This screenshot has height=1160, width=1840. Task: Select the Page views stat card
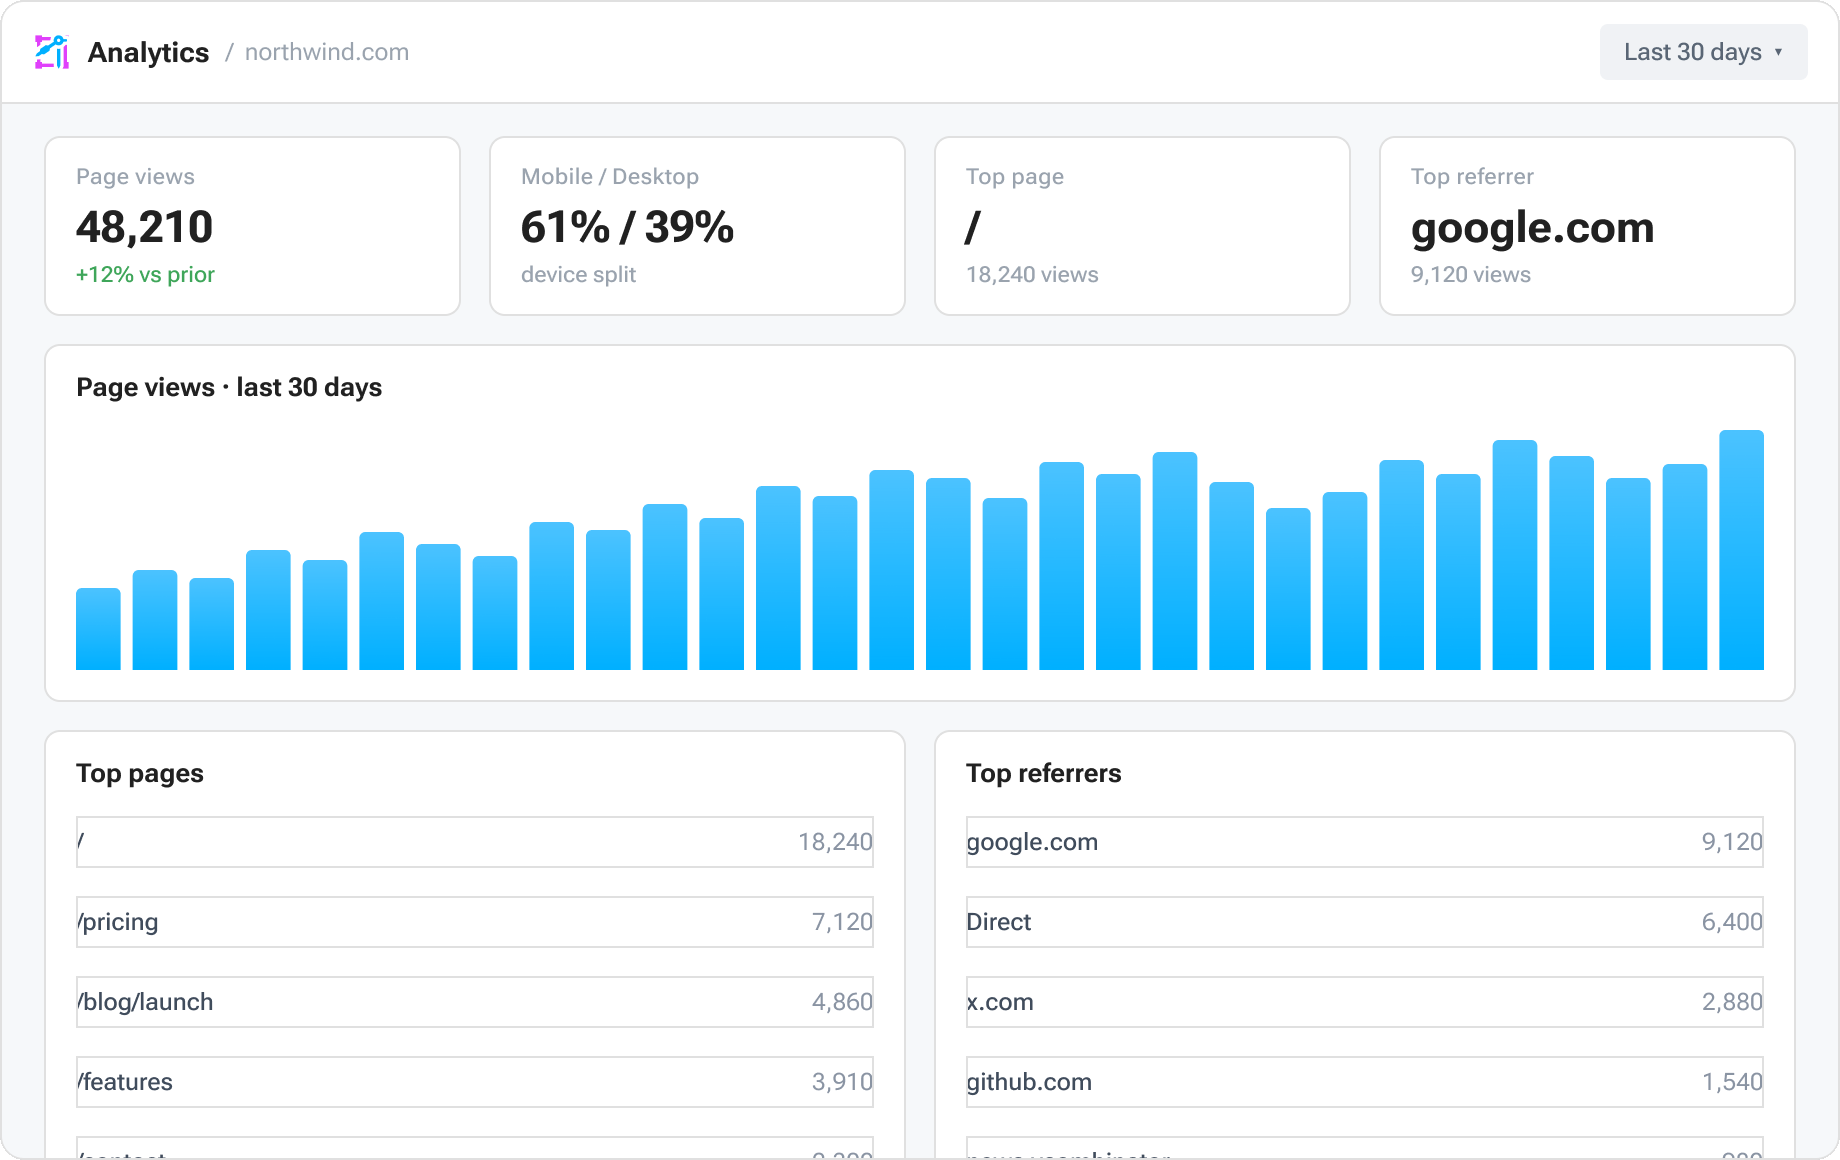252,226
